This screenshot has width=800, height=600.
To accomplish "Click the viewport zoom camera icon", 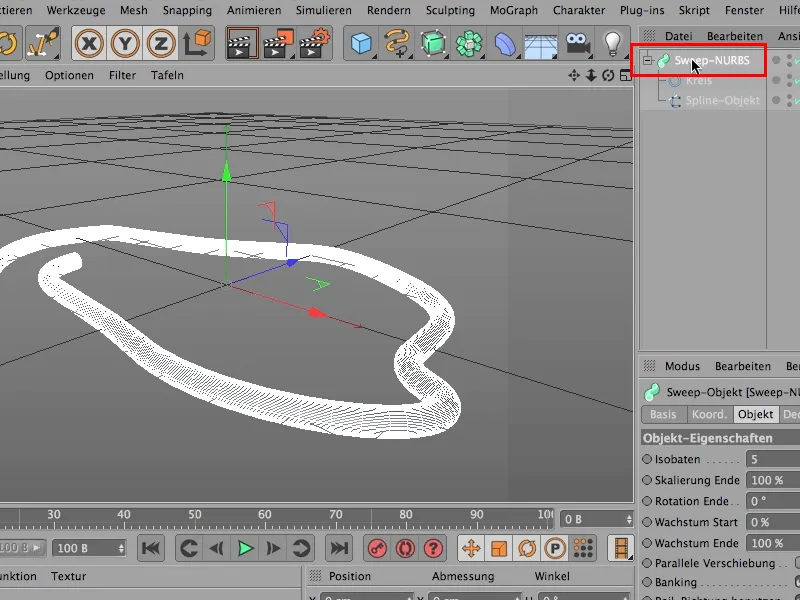I will point(591,76).
